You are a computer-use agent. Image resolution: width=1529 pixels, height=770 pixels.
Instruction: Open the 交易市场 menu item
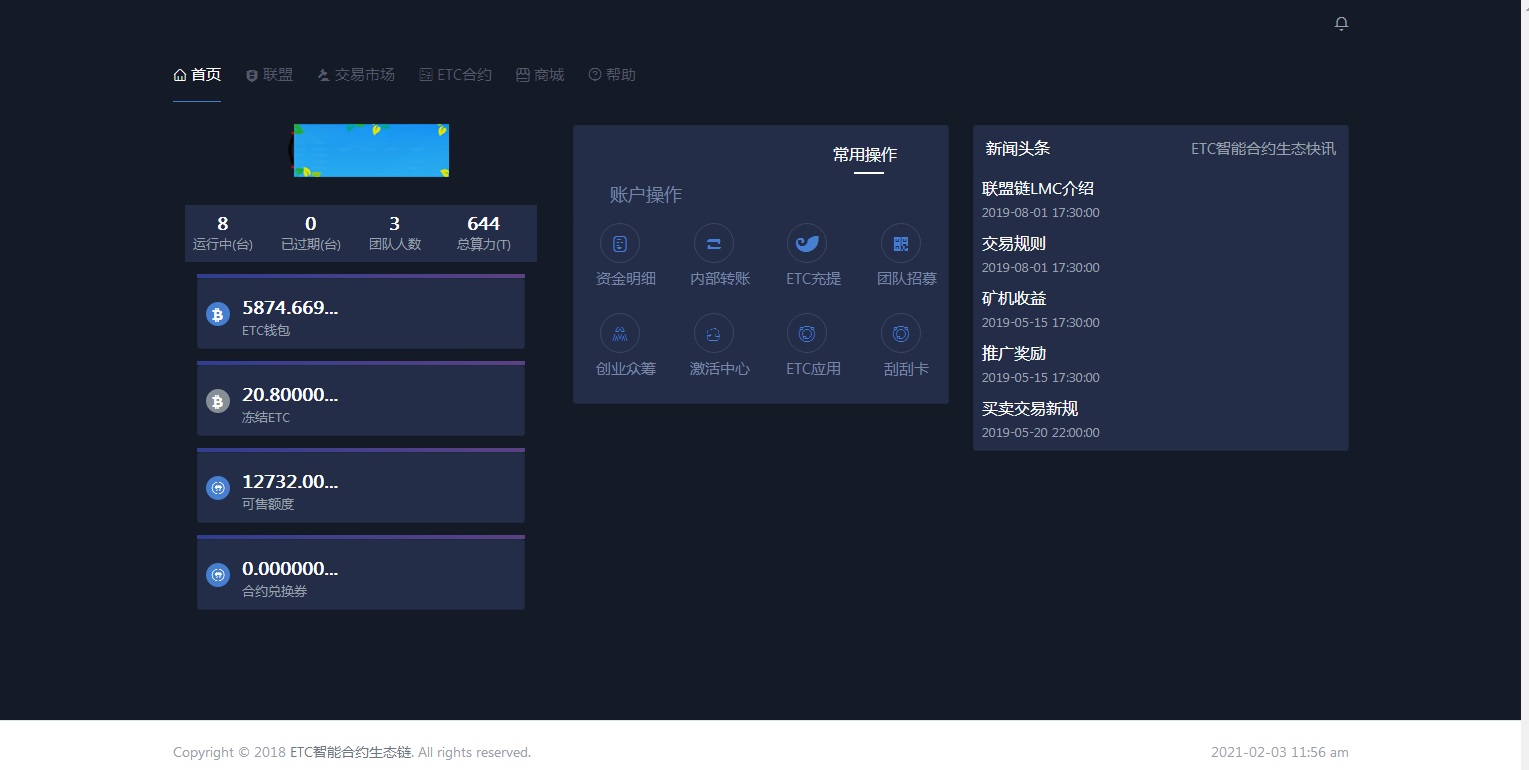pyautogui.click(x=355, y=74)
